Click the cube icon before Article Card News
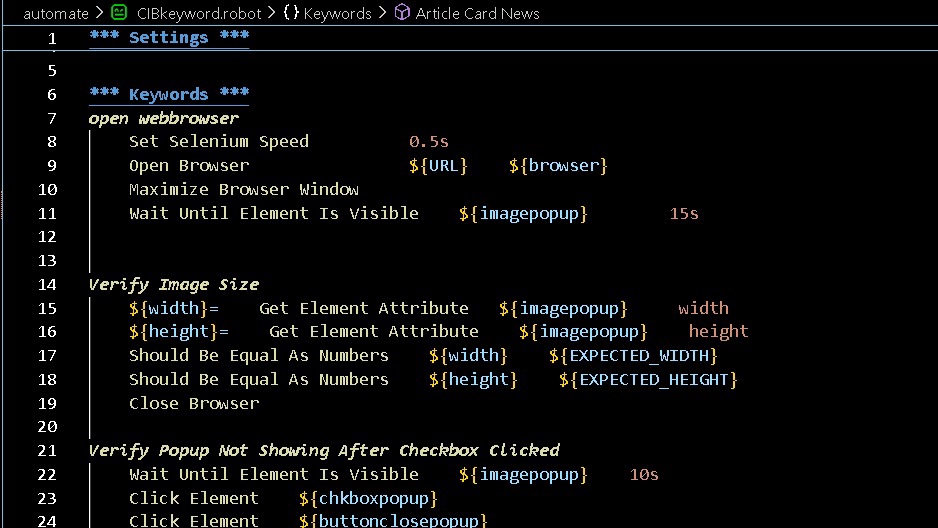The width and height of the screenshot is (938, 528). point(402,13)
